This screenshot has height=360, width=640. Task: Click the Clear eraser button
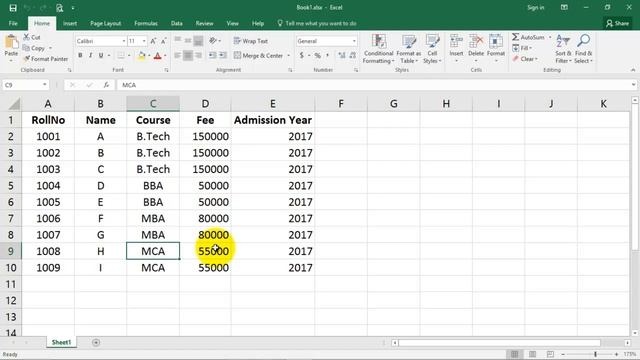click(x=525, y=59)
